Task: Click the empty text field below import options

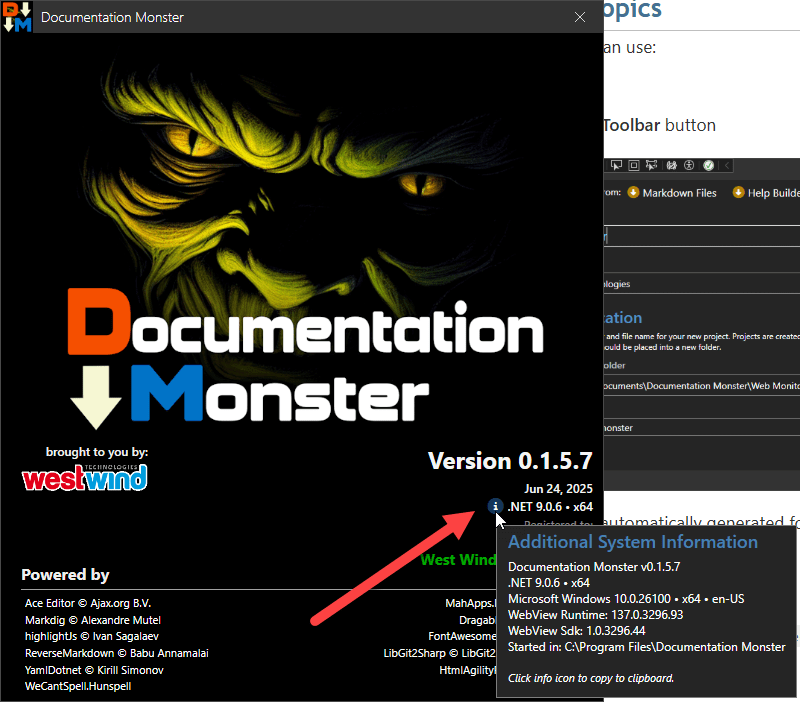Action: pos(702,236)
